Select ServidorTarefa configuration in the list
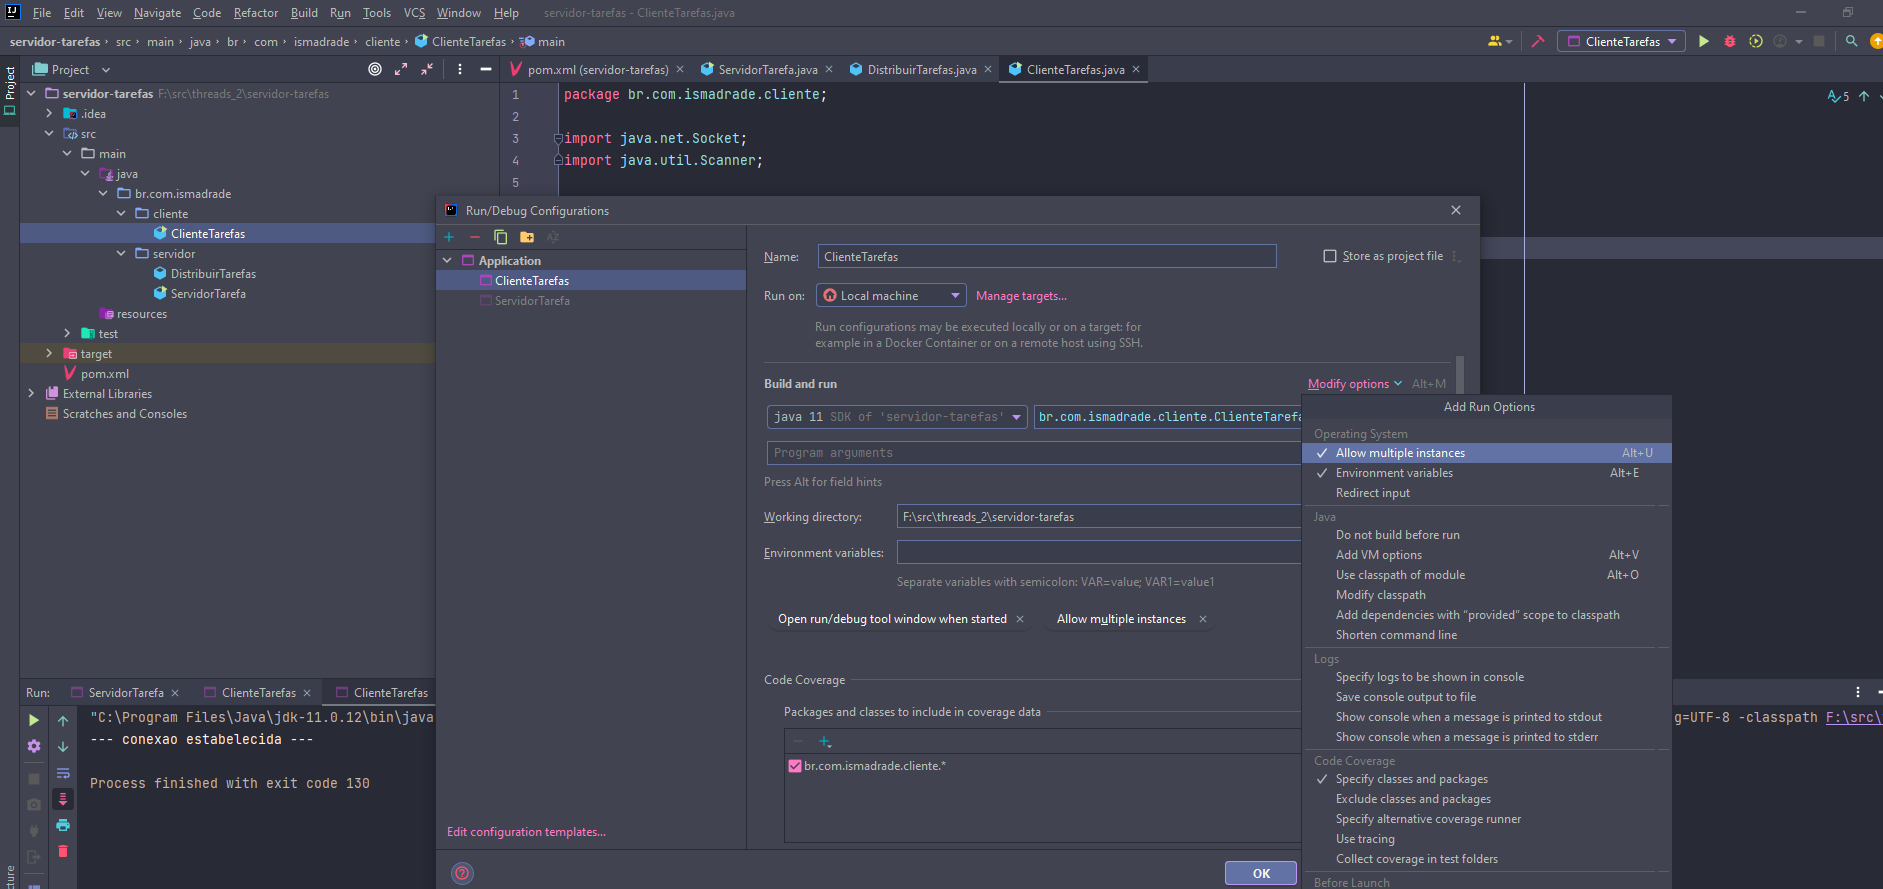The width and height of the screenshot is (1883, 889). 532,301
